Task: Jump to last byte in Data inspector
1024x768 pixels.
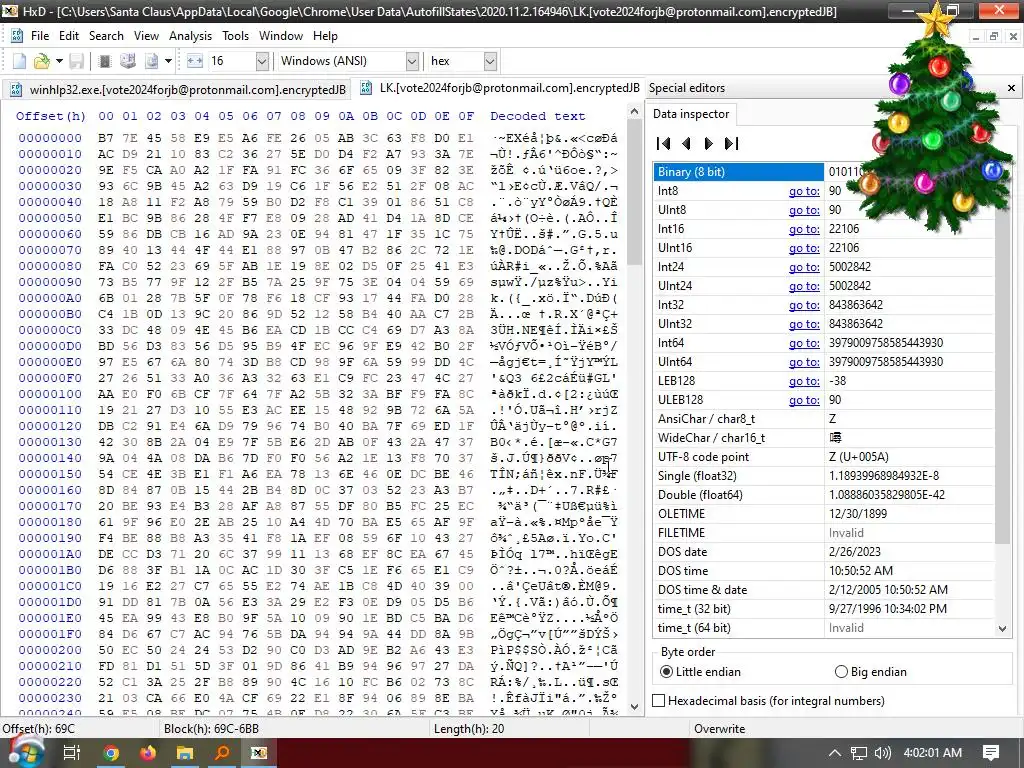Action: 731,143
